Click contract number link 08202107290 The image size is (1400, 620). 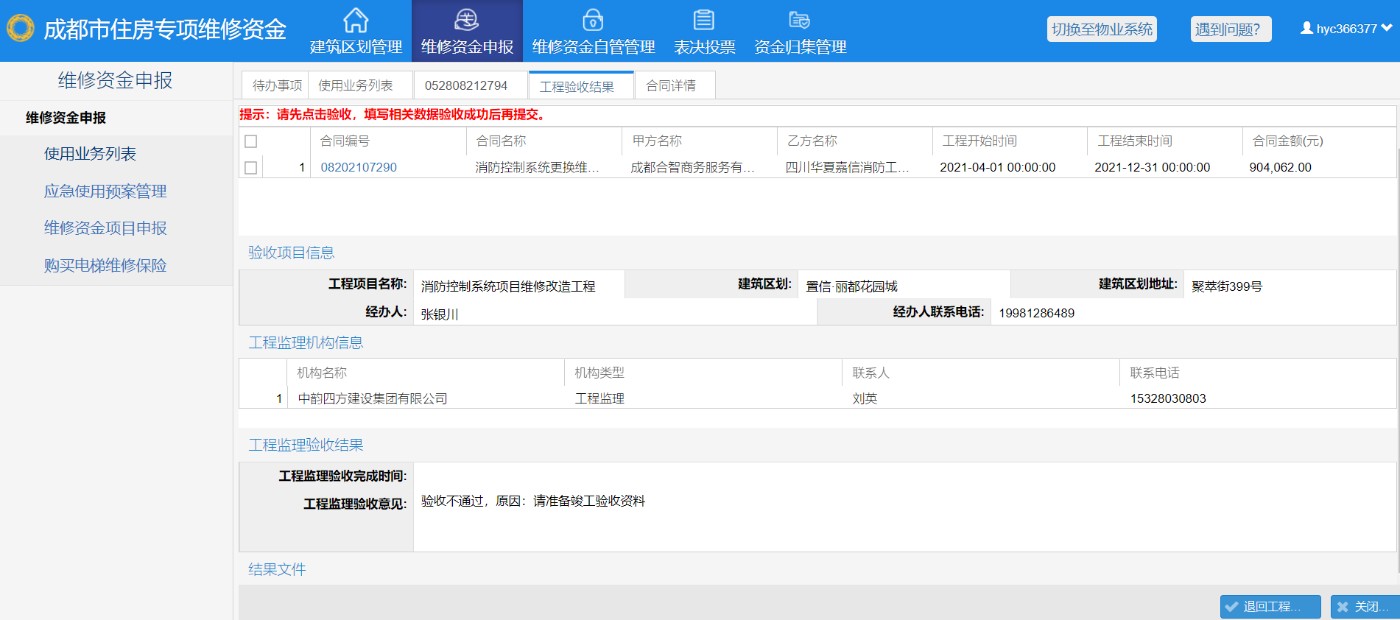point(359,168)
